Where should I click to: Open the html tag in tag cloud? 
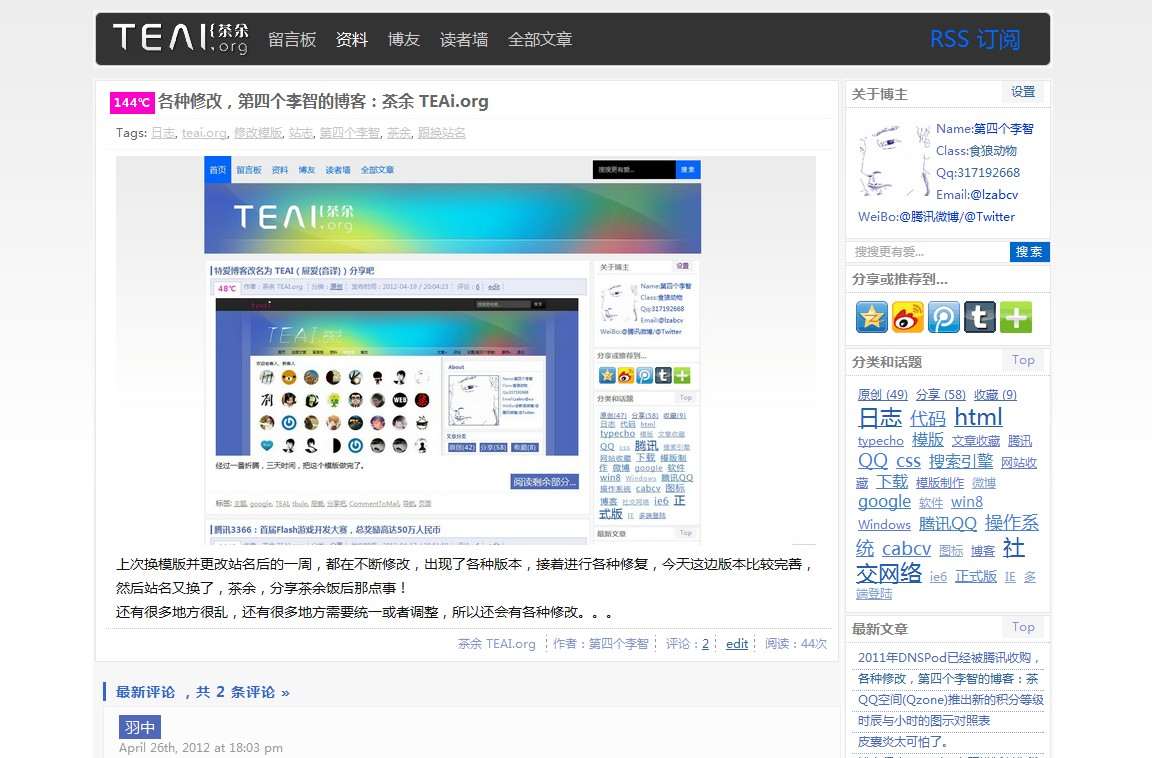coord(978,417)
